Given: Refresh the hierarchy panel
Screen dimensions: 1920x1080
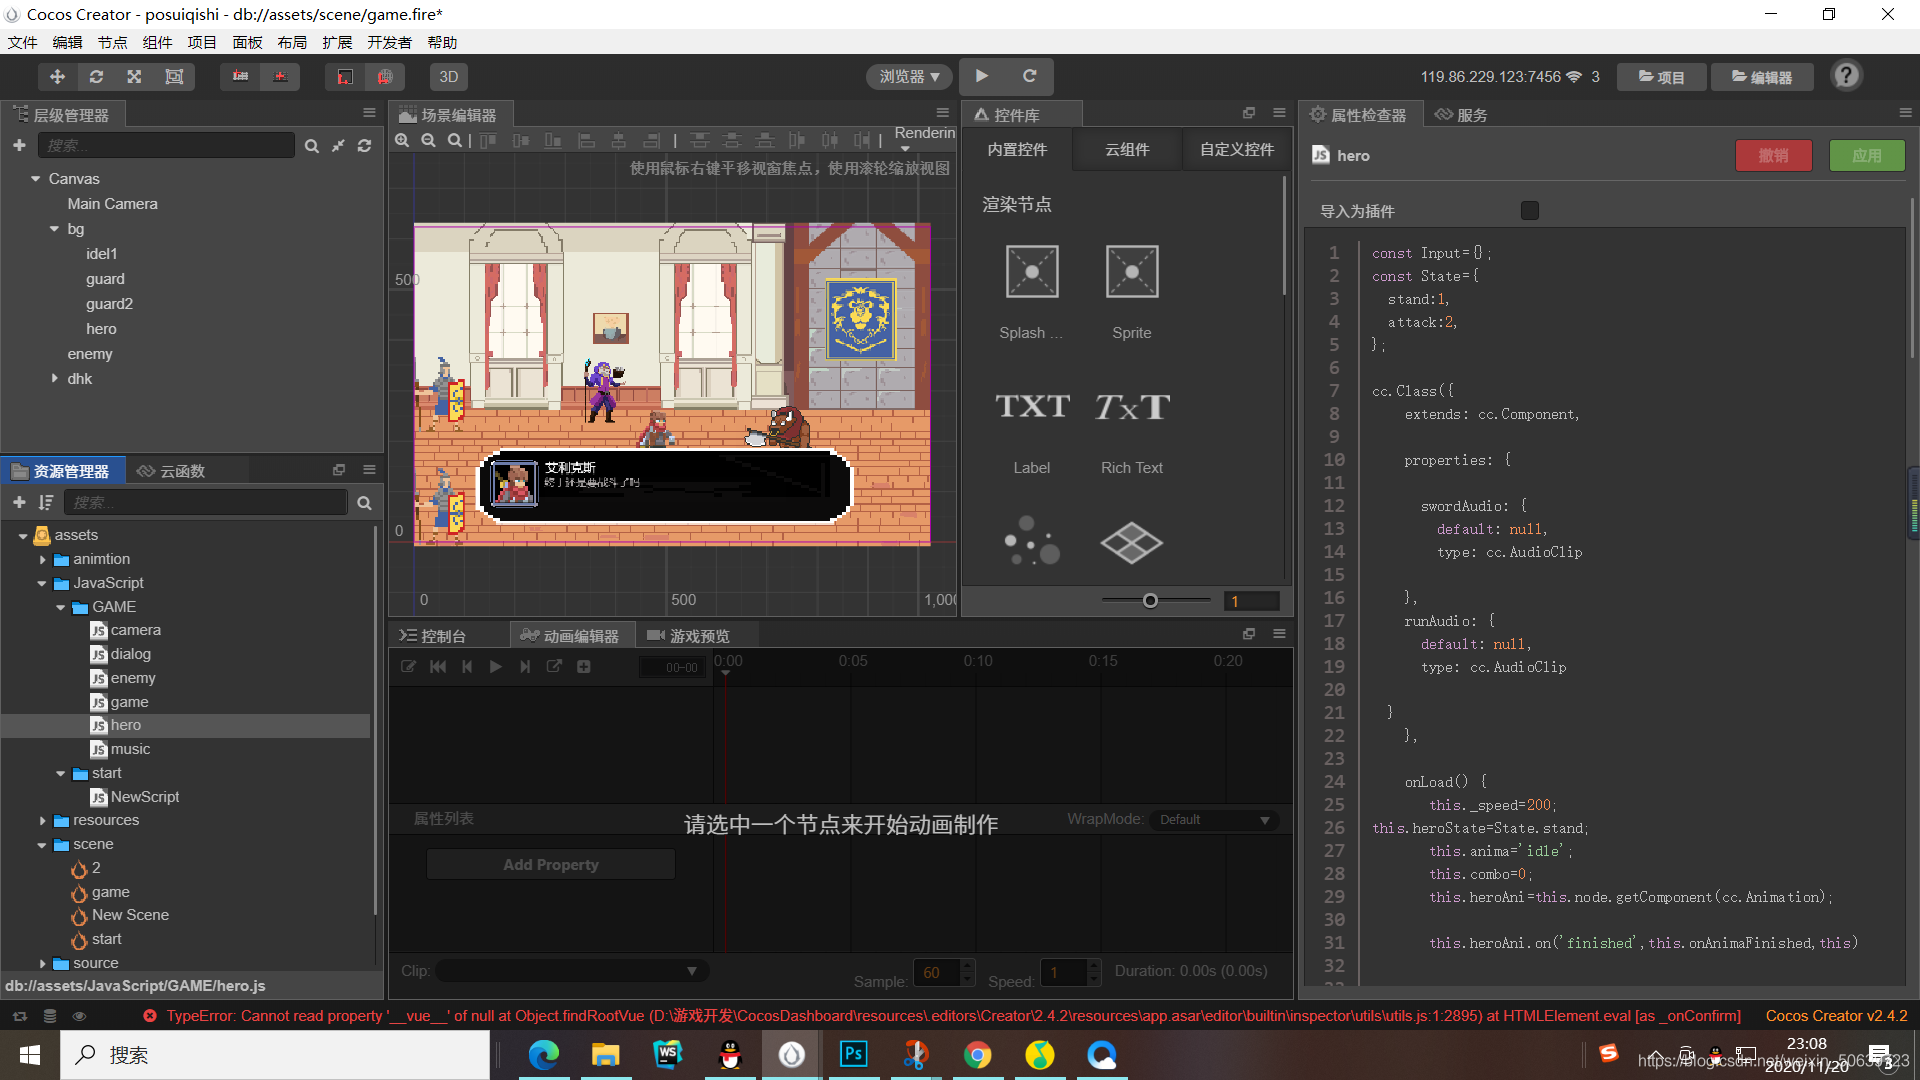Looking at the screenshot, I should point(365,146).
